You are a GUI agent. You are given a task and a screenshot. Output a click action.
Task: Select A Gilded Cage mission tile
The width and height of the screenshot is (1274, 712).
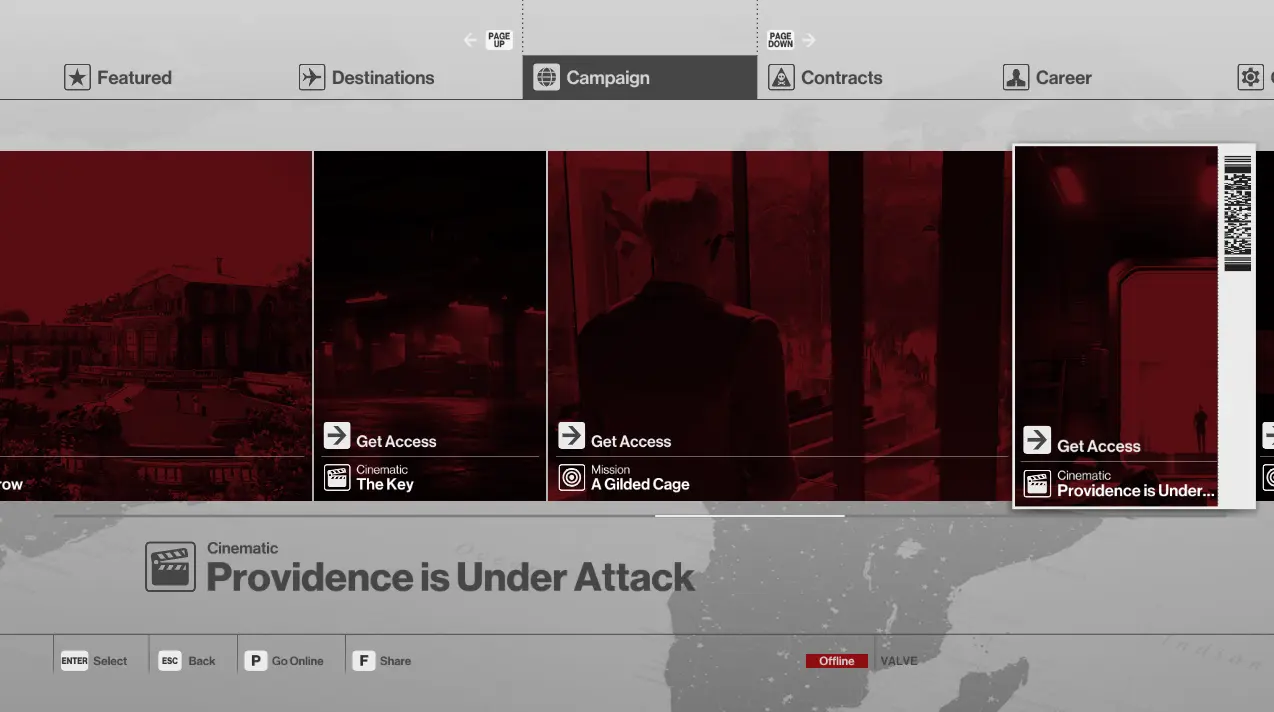coord(780,326)
